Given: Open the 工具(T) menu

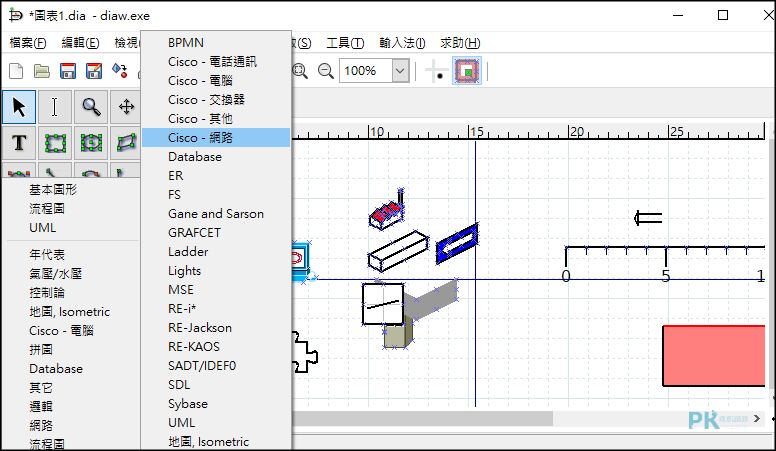Looking at the screenshot, I should 345,43.
